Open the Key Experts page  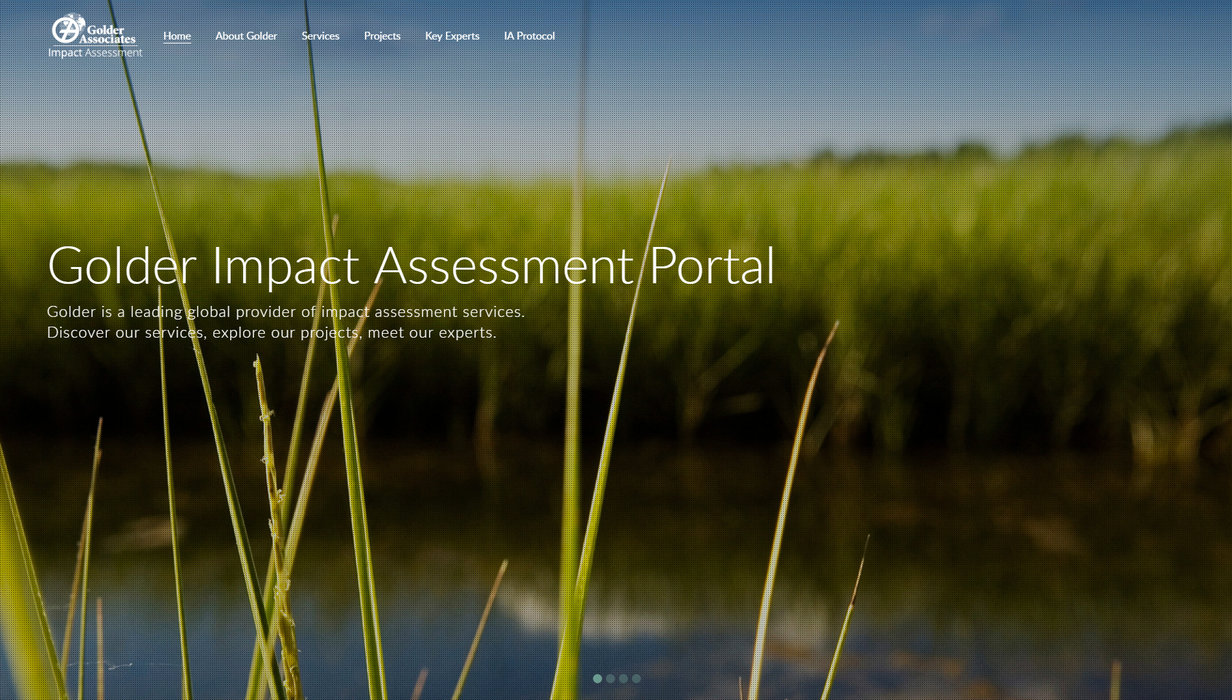(x=452, y=36)
